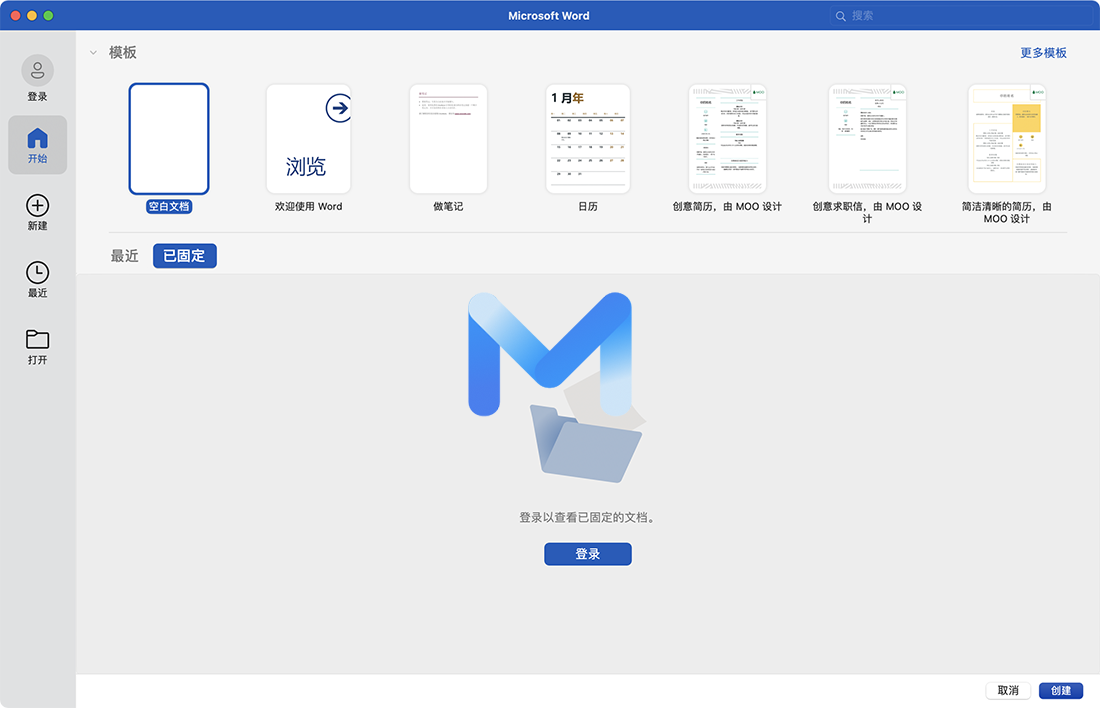Image resolution: width=1100 pixels, height=708 pixels.
Task: Click the arrow icon on the 浏览 welcome template
Action: pos(339,108)
